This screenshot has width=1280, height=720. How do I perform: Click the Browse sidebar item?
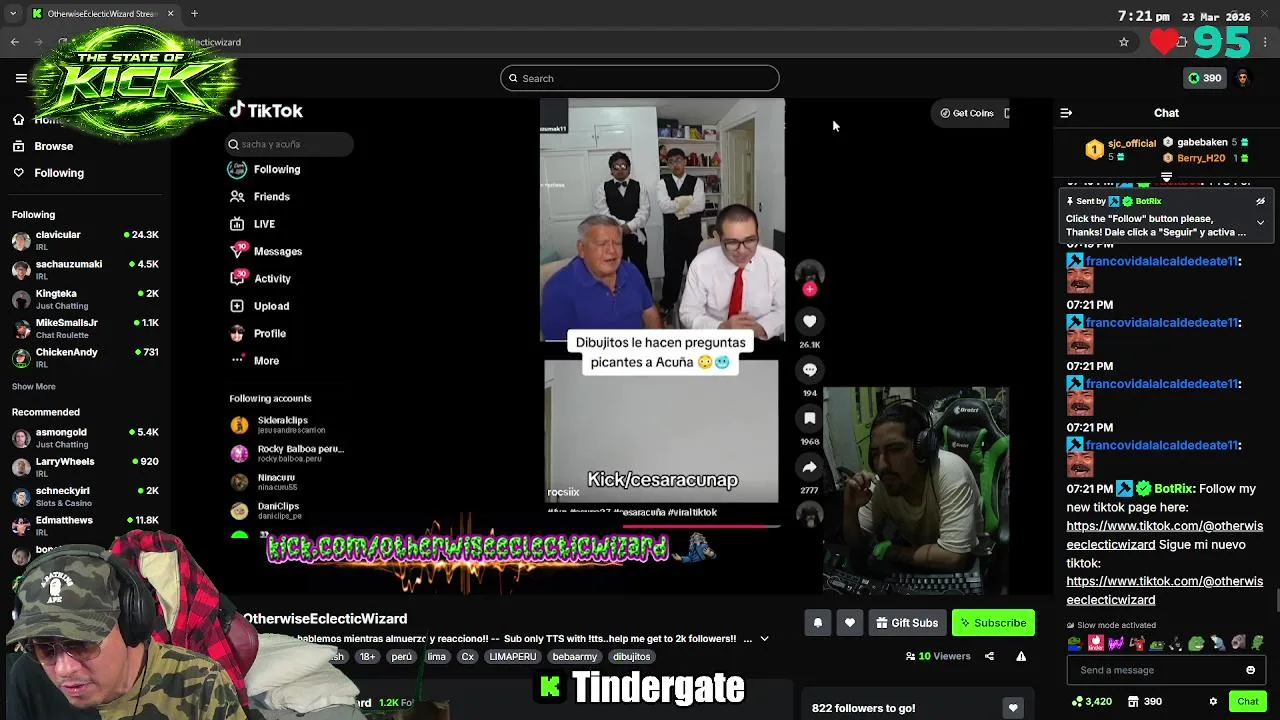pos(43,146)
